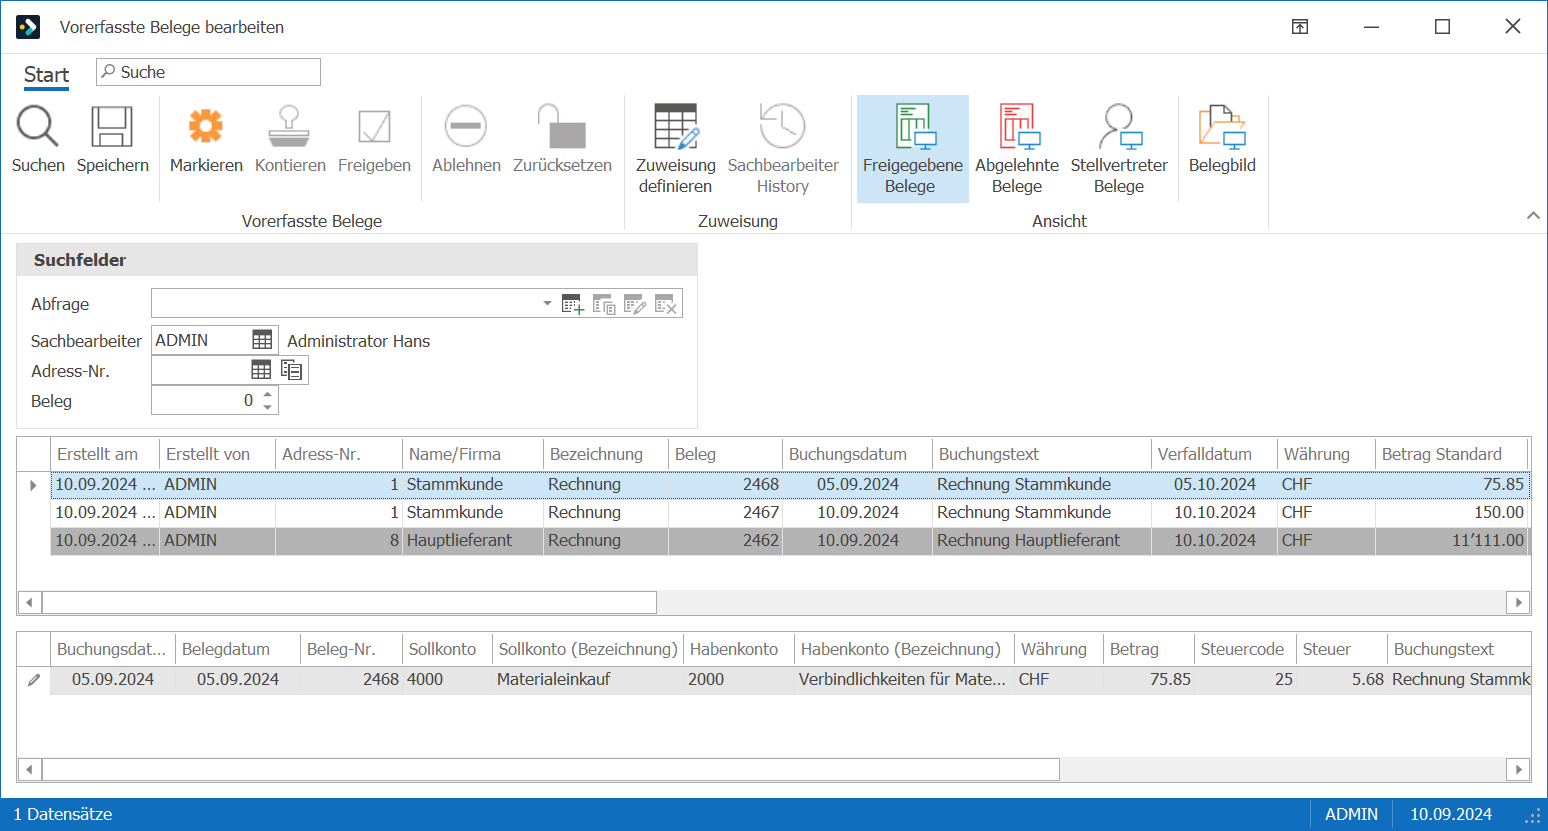Click the 10.09.2024 date in status bar
Screen dimensions: 1548x831
1451,814
